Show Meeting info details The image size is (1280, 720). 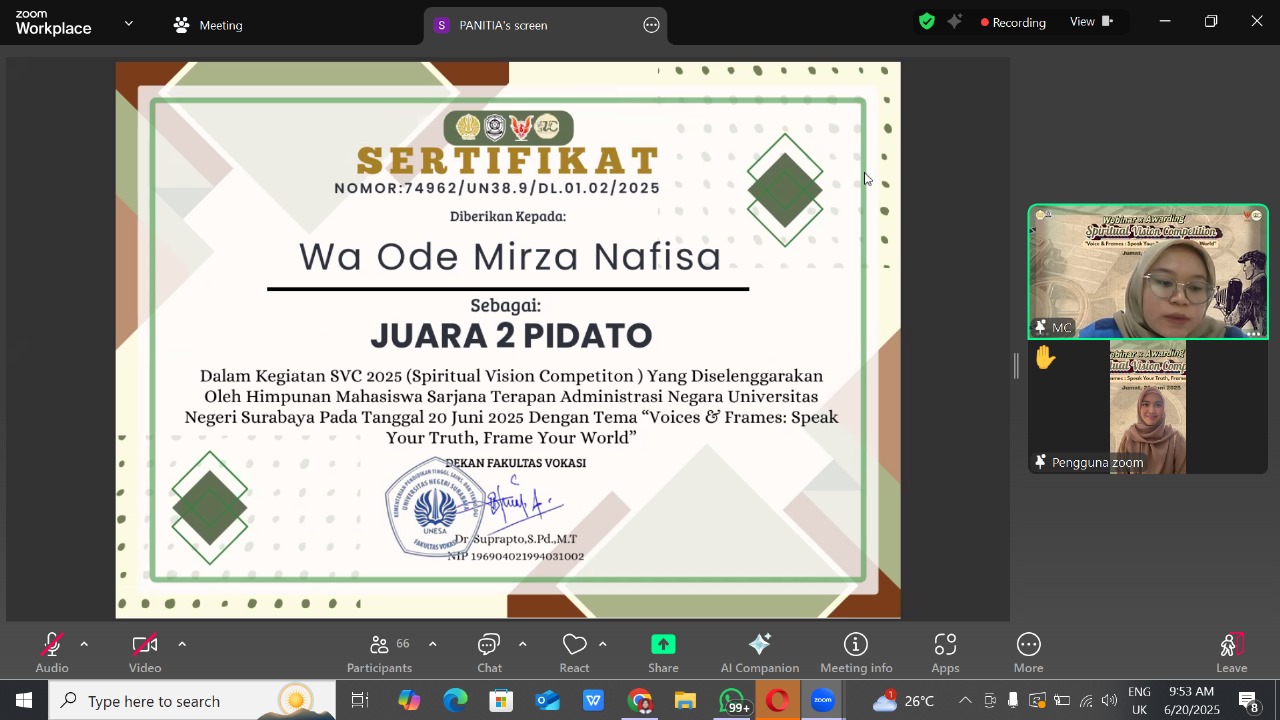pyautogui.click(x=856, y=653)
